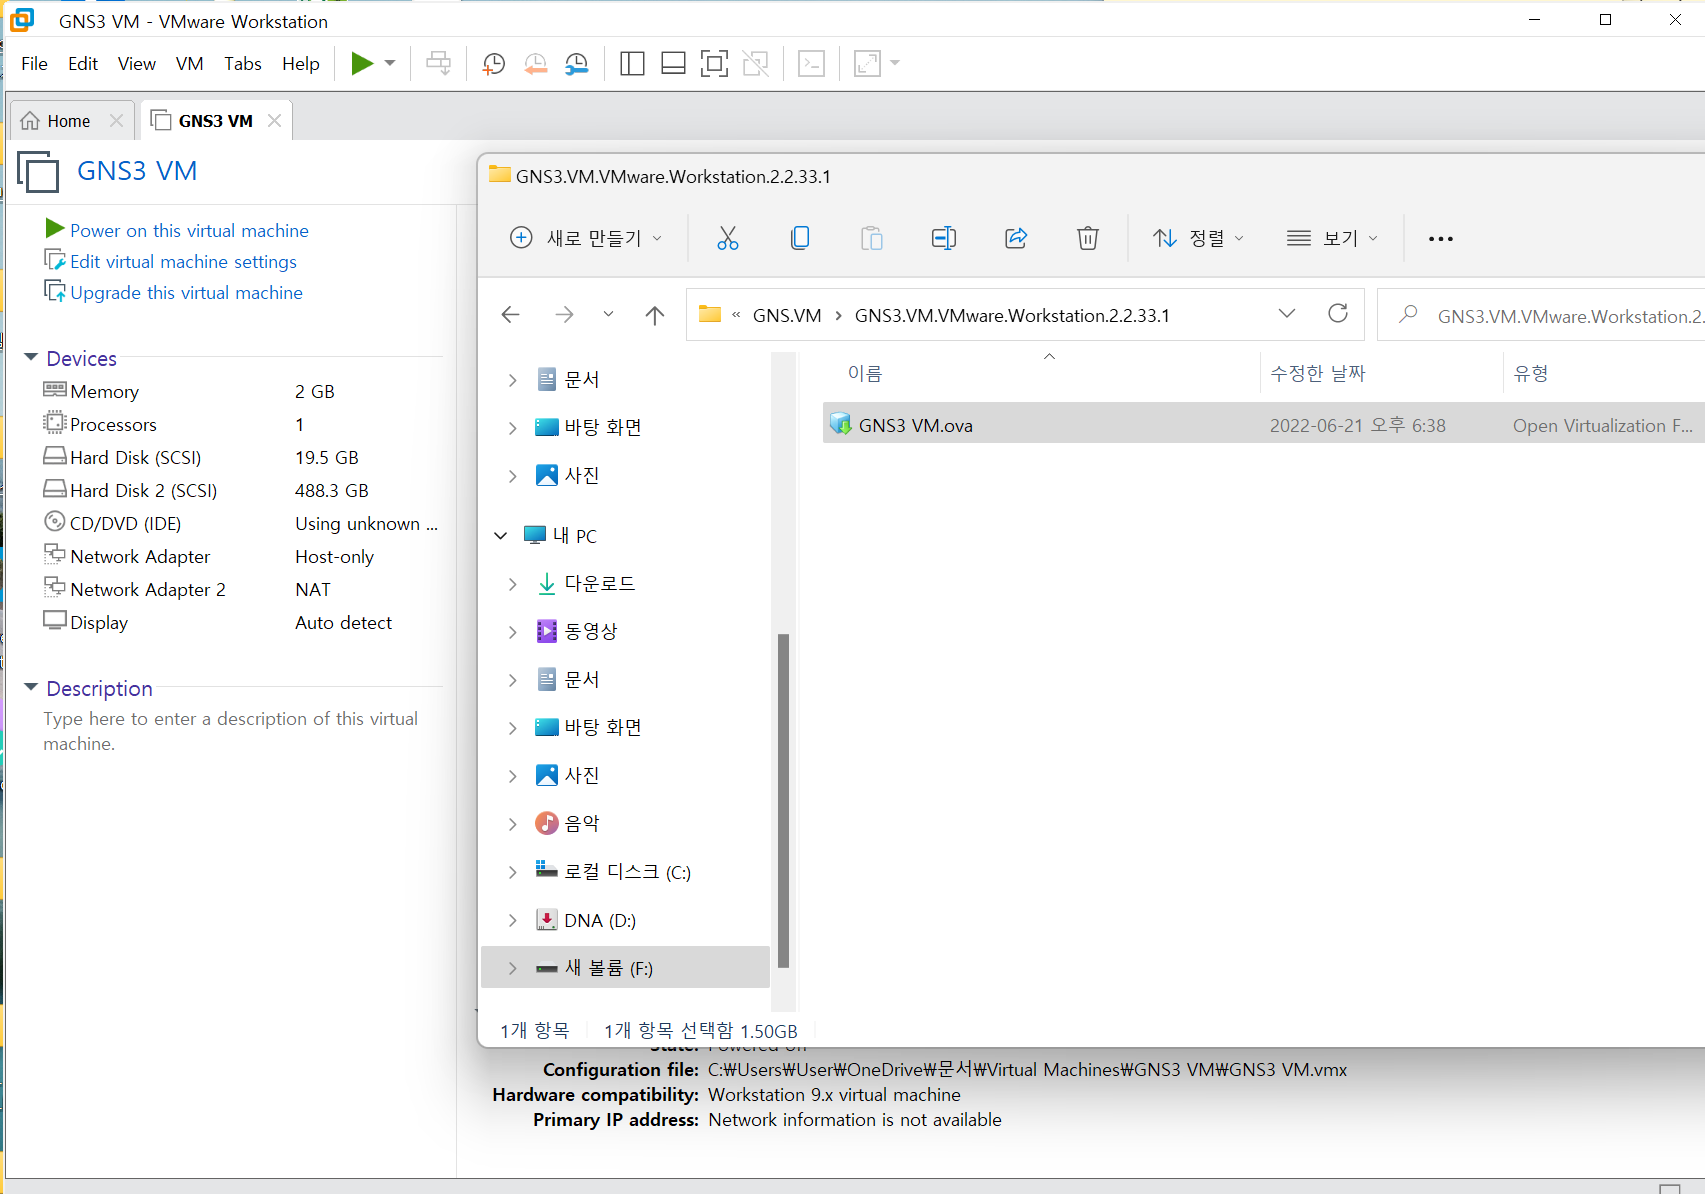Click Edit virtual machine settings link

click(x=183, y=262)
